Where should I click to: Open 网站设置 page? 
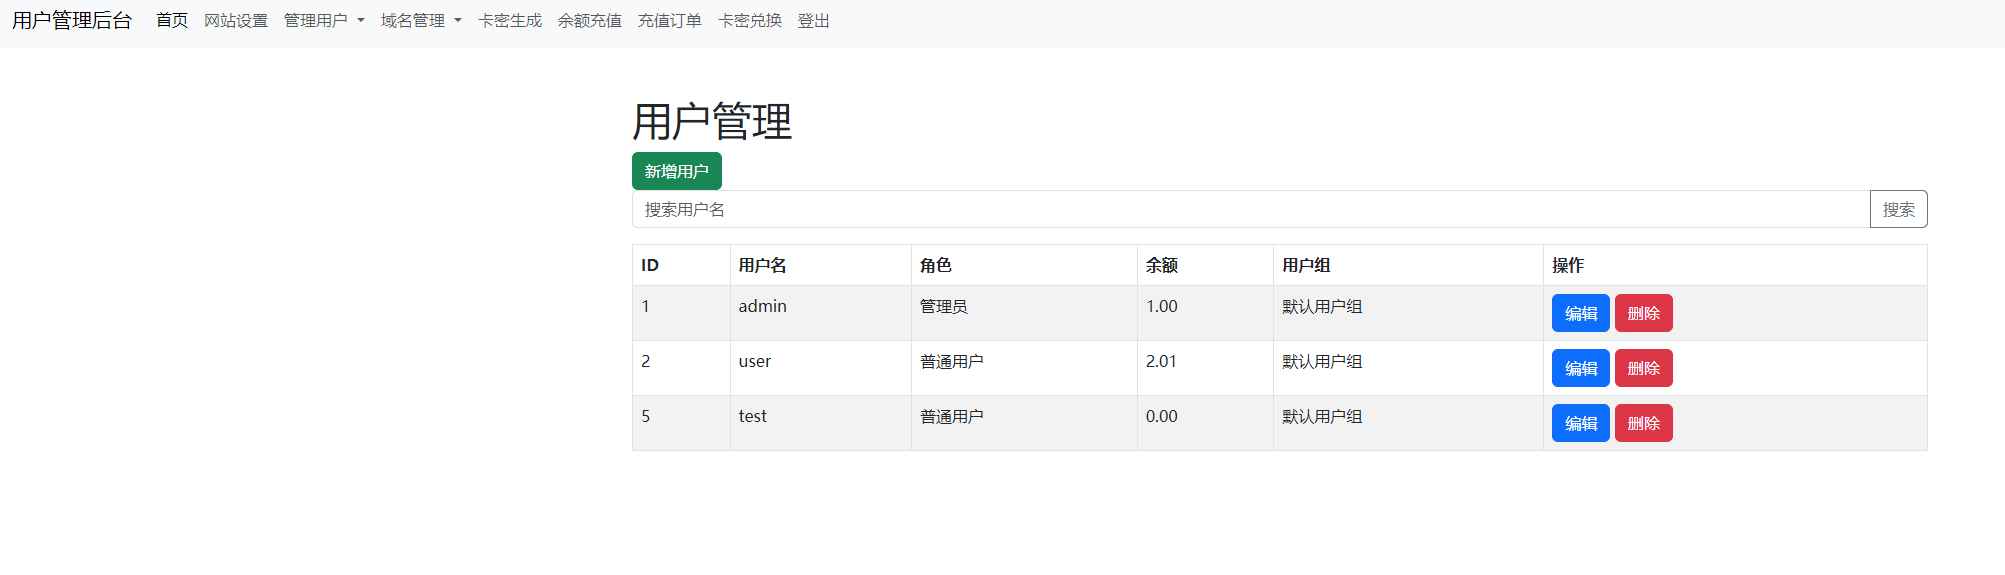pos(236,21)
